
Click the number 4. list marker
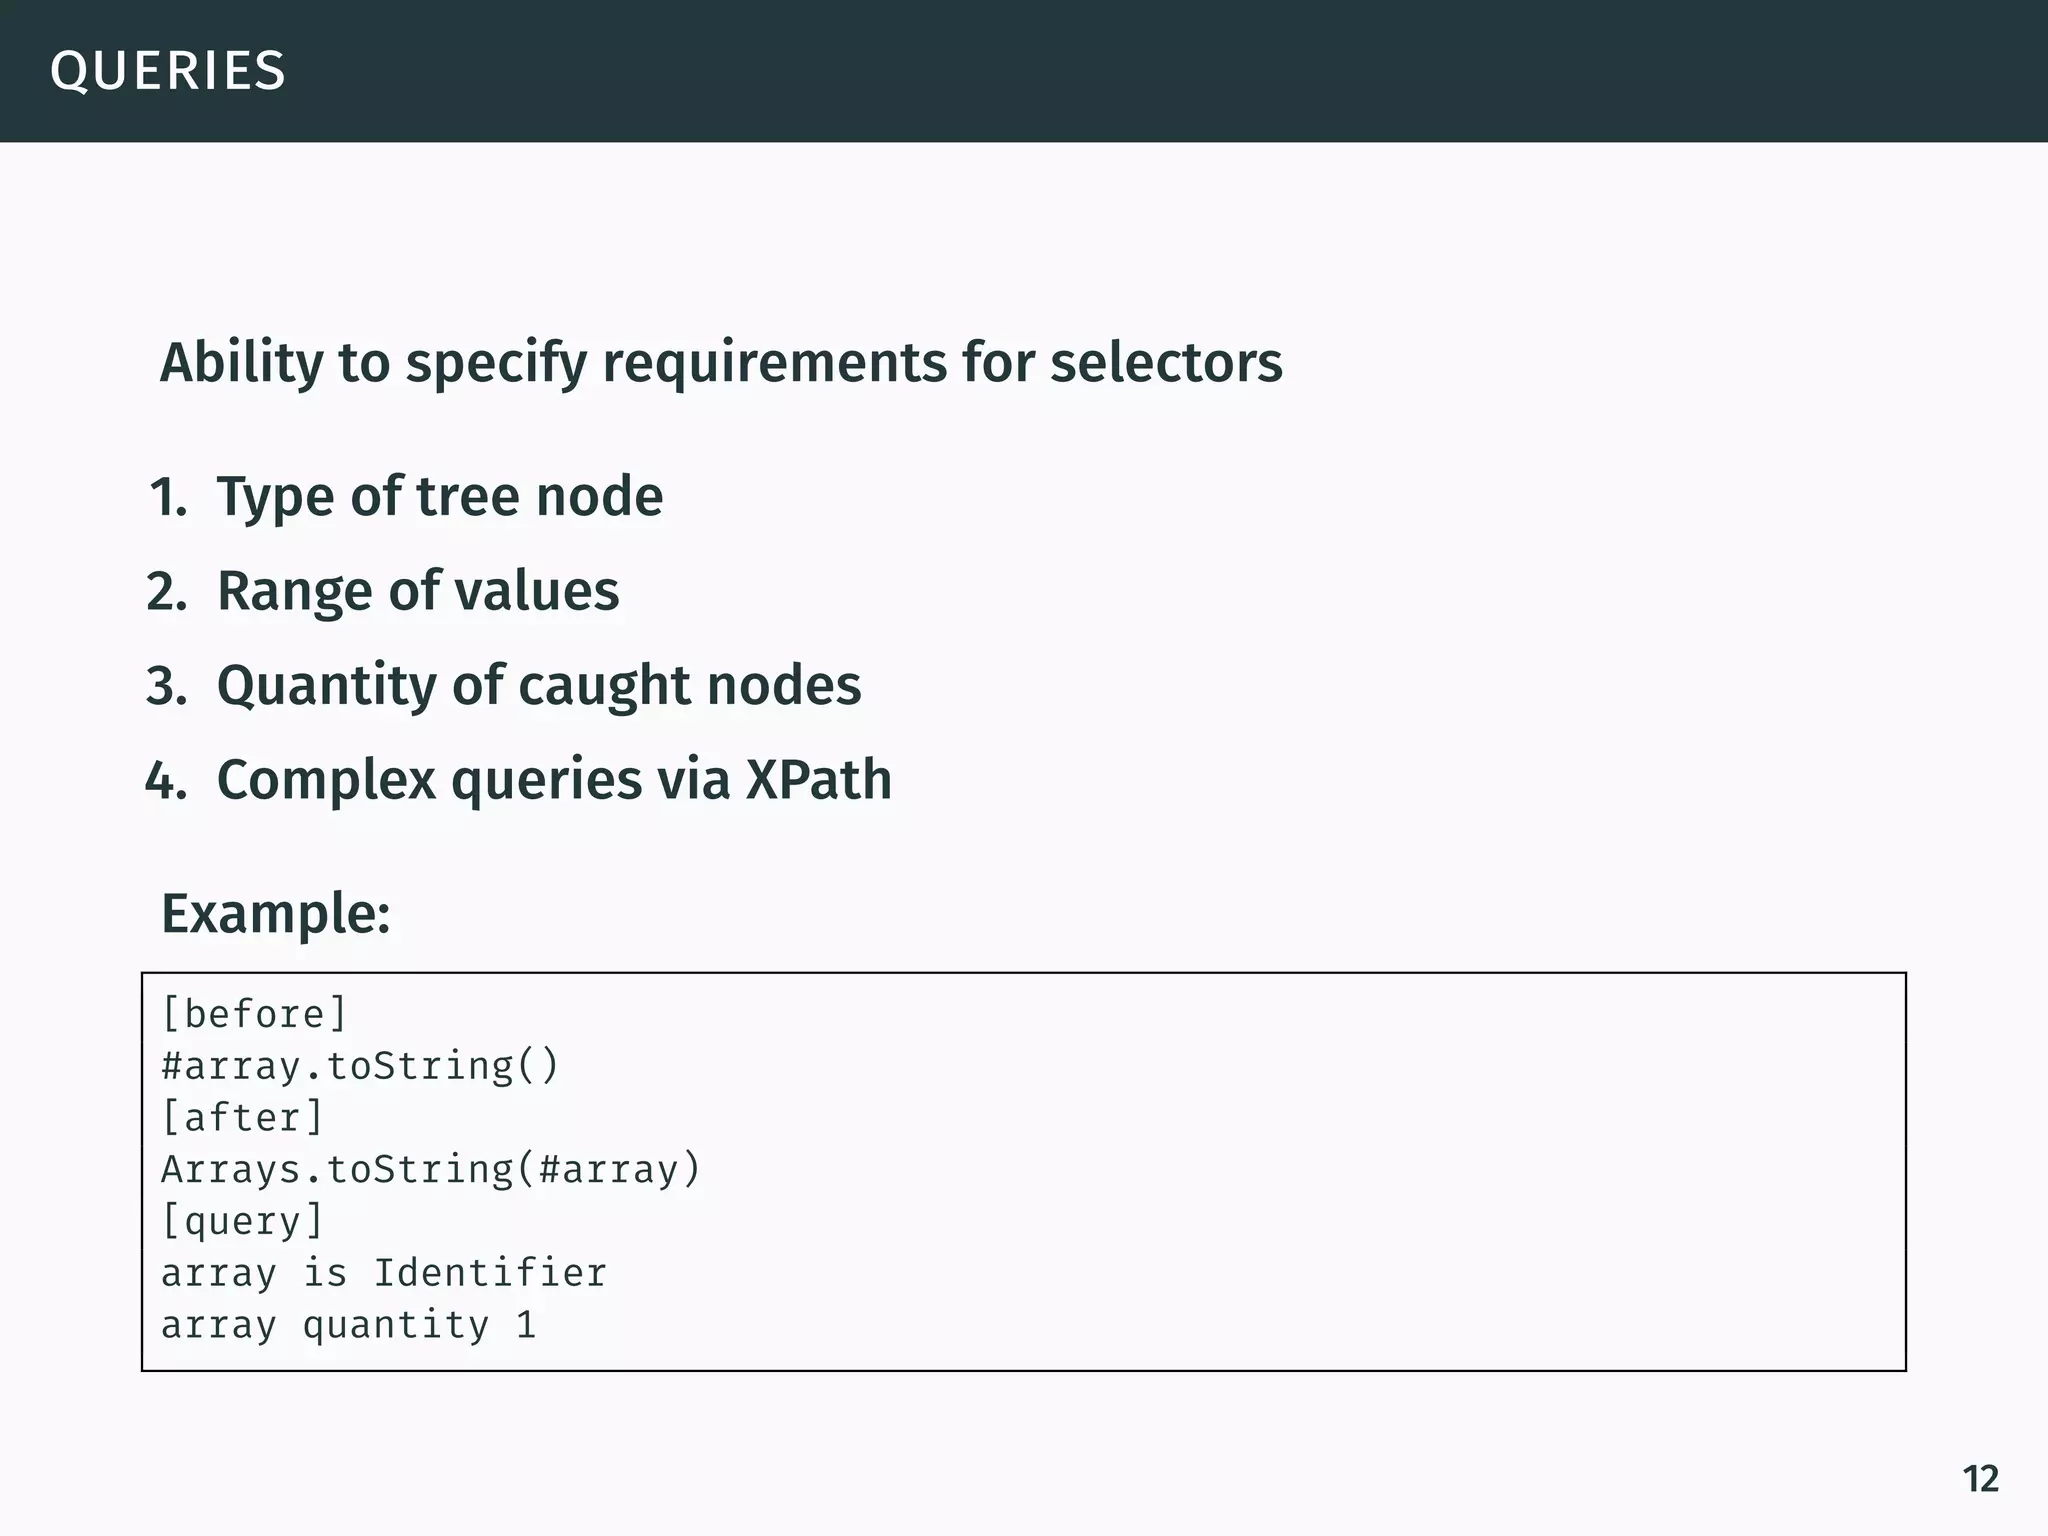click(166, 781)
